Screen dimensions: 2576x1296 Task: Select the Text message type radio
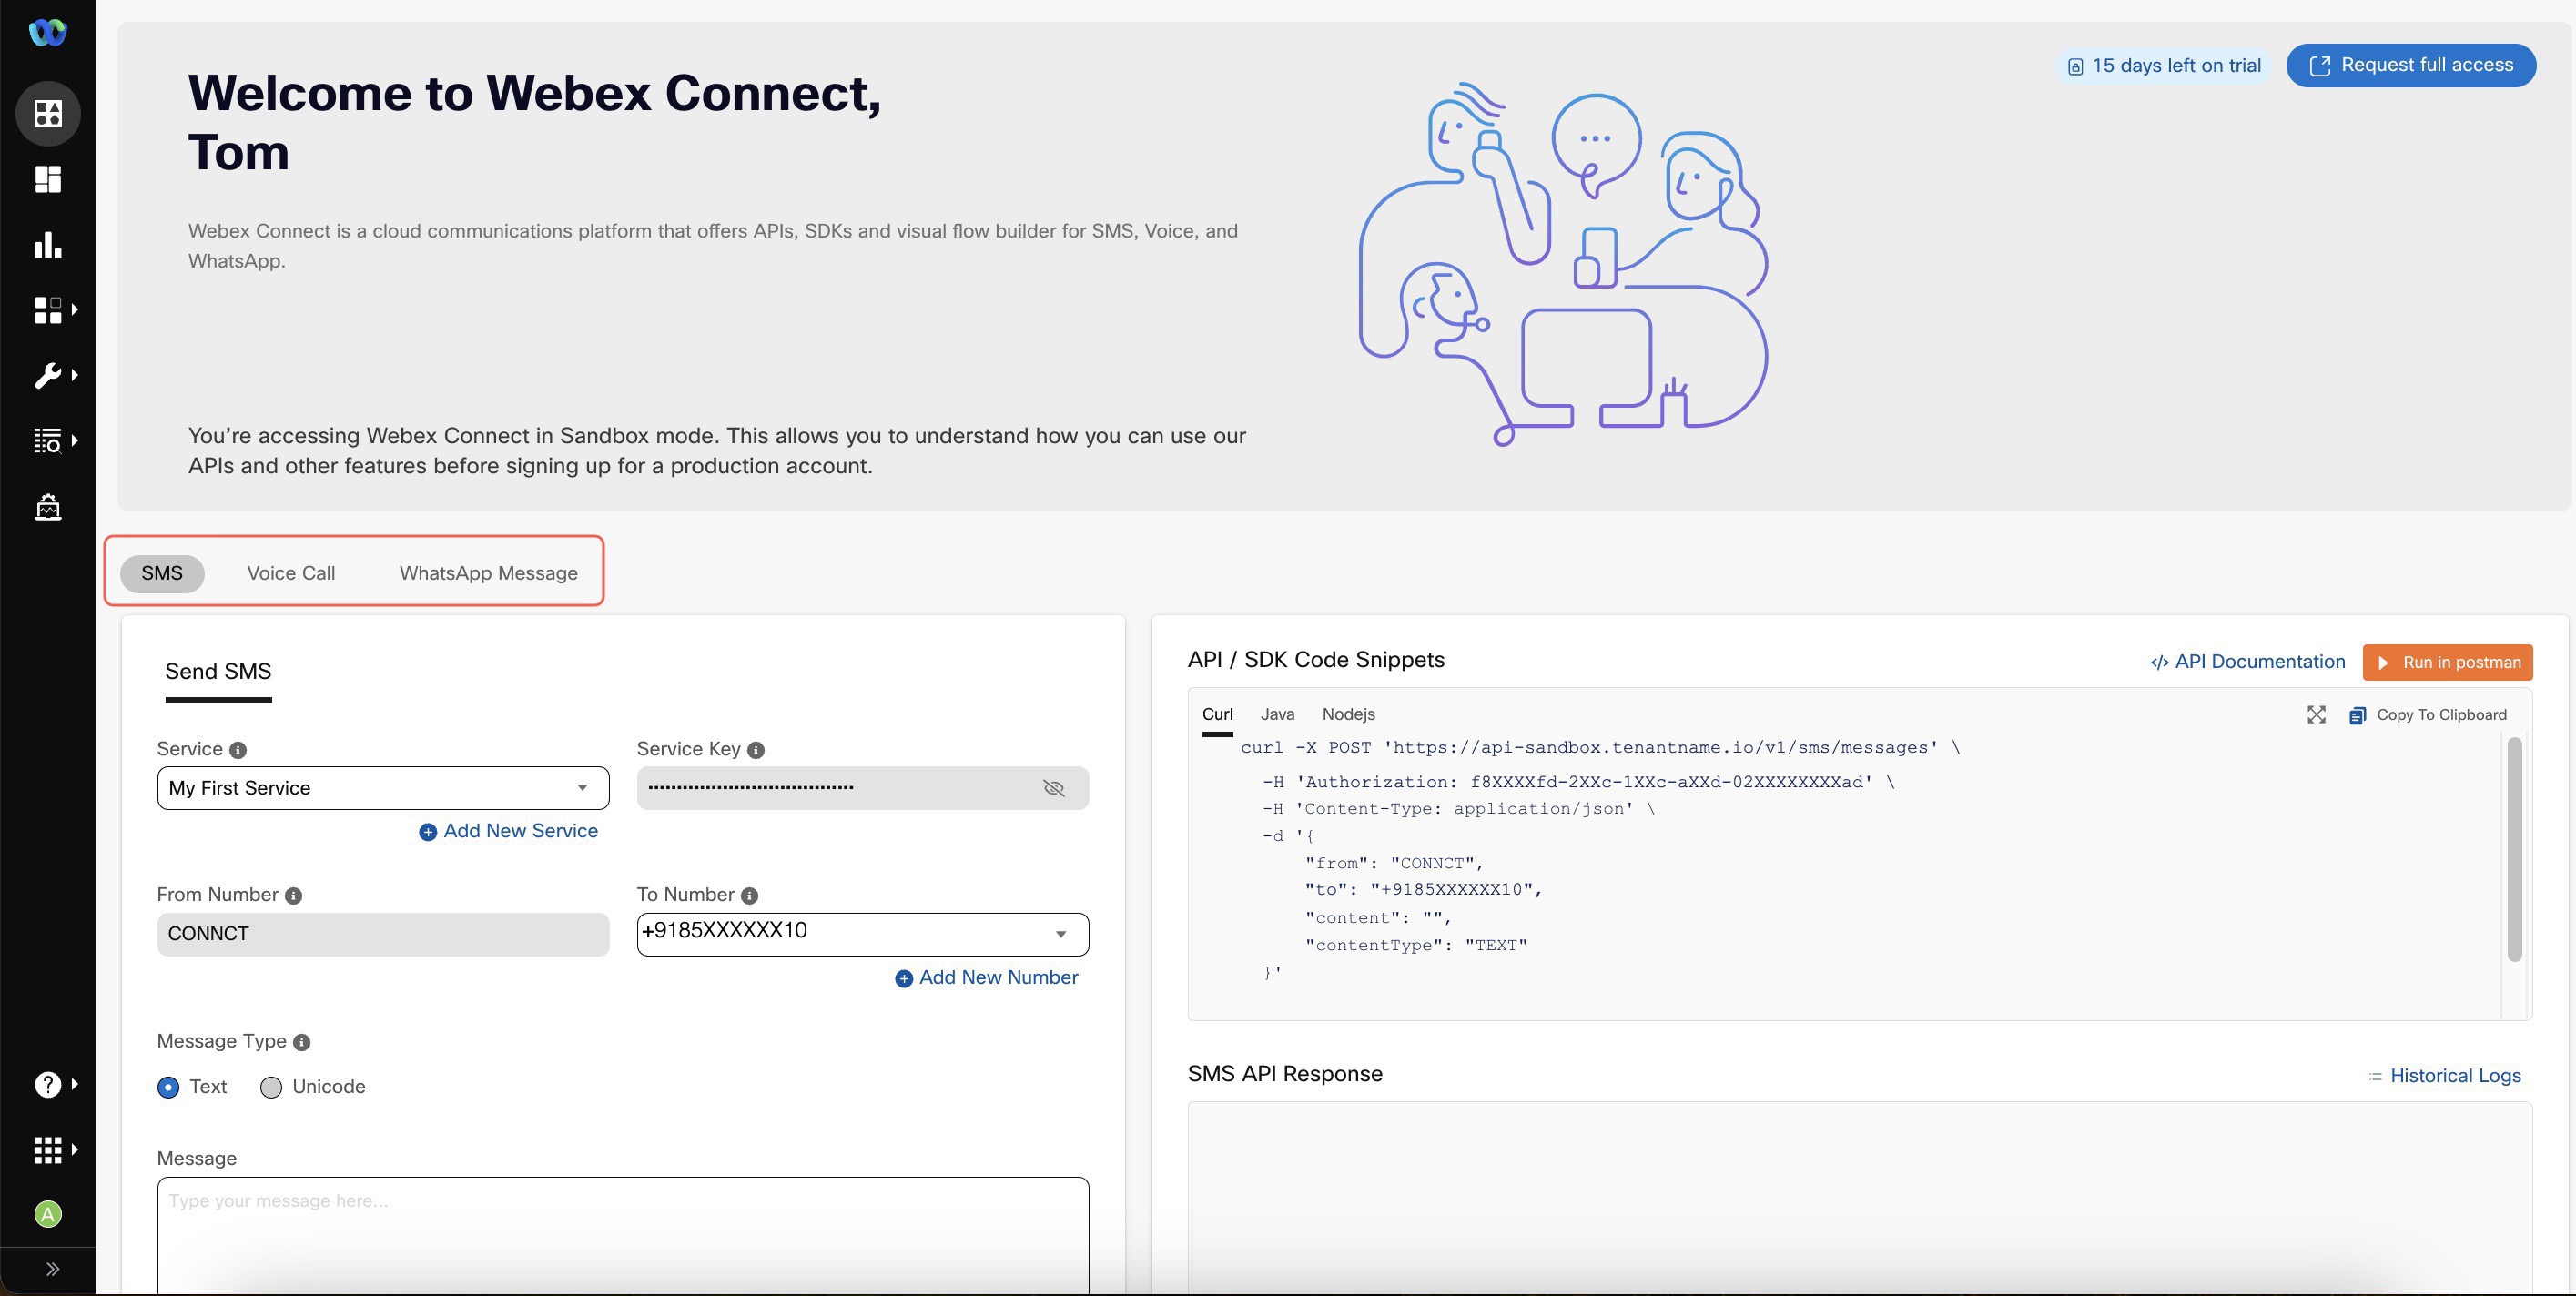[168, 1087]
